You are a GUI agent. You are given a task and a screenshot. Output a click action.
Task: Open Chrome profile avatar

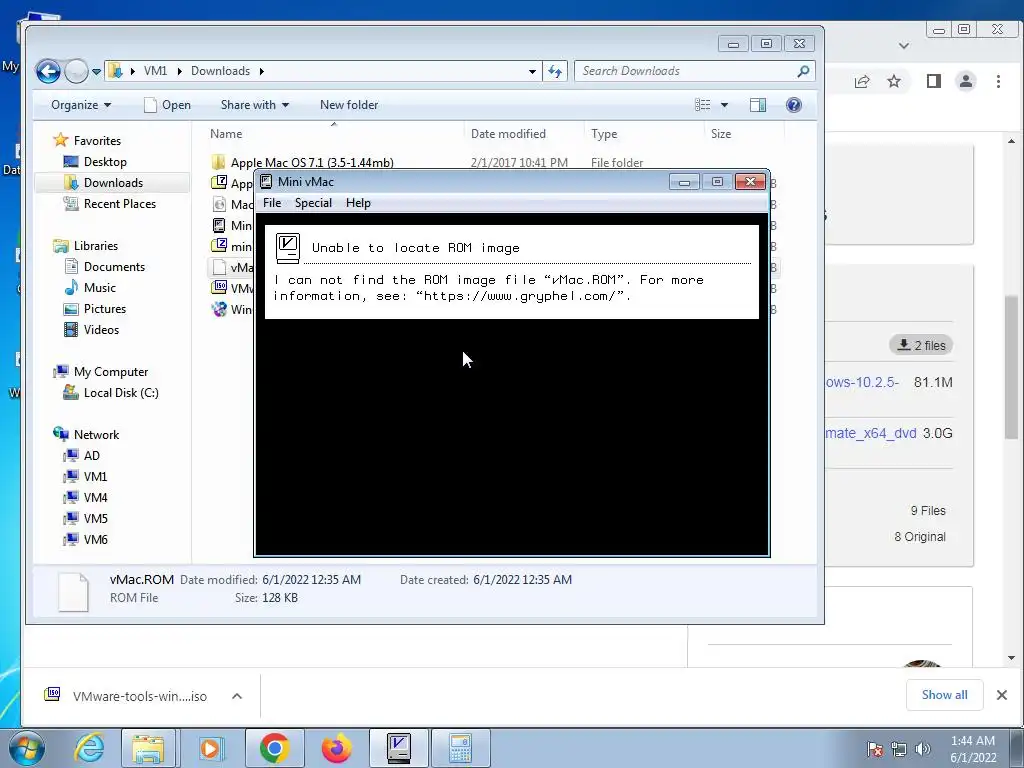click(x=966, y=81)
